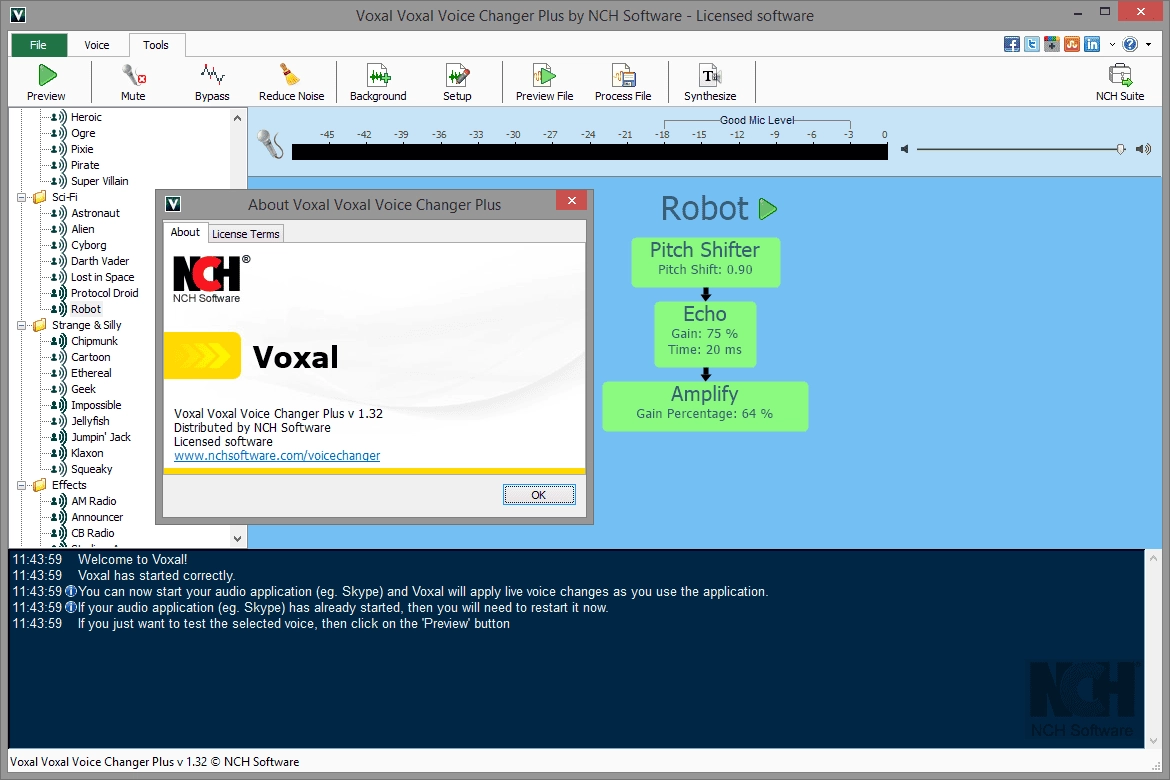Click the log panel scroll-down arrow
The image size is (1170, 780).
click(x=1153, y=740)
